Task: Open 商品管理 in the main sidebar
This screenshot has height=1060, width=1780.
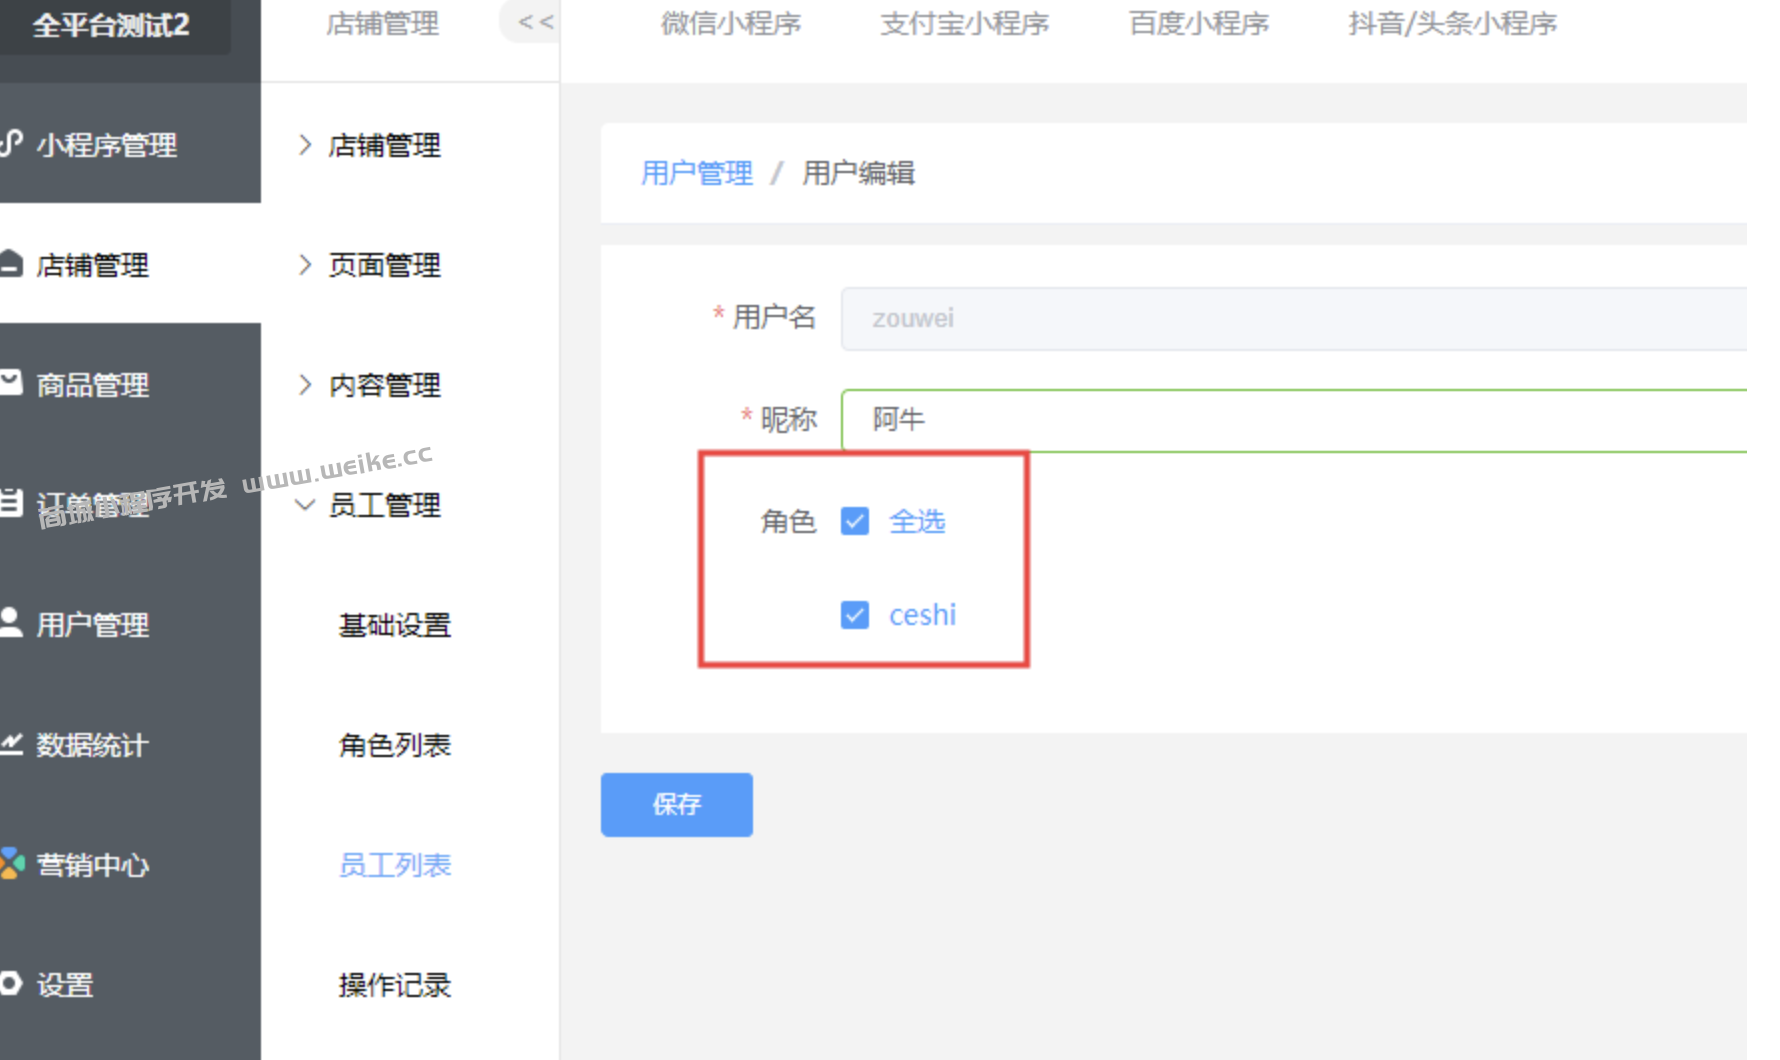Action: (93, 385)
